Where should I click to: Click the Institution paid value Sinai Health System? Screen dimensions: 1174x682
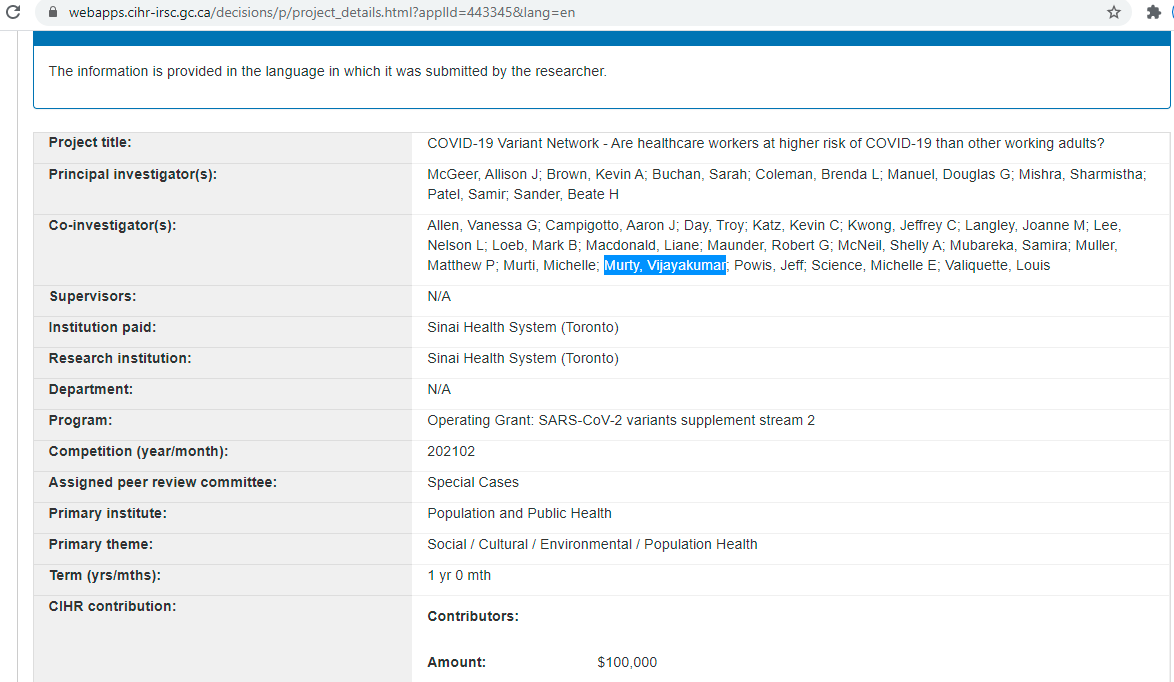[x=523, y=328]
